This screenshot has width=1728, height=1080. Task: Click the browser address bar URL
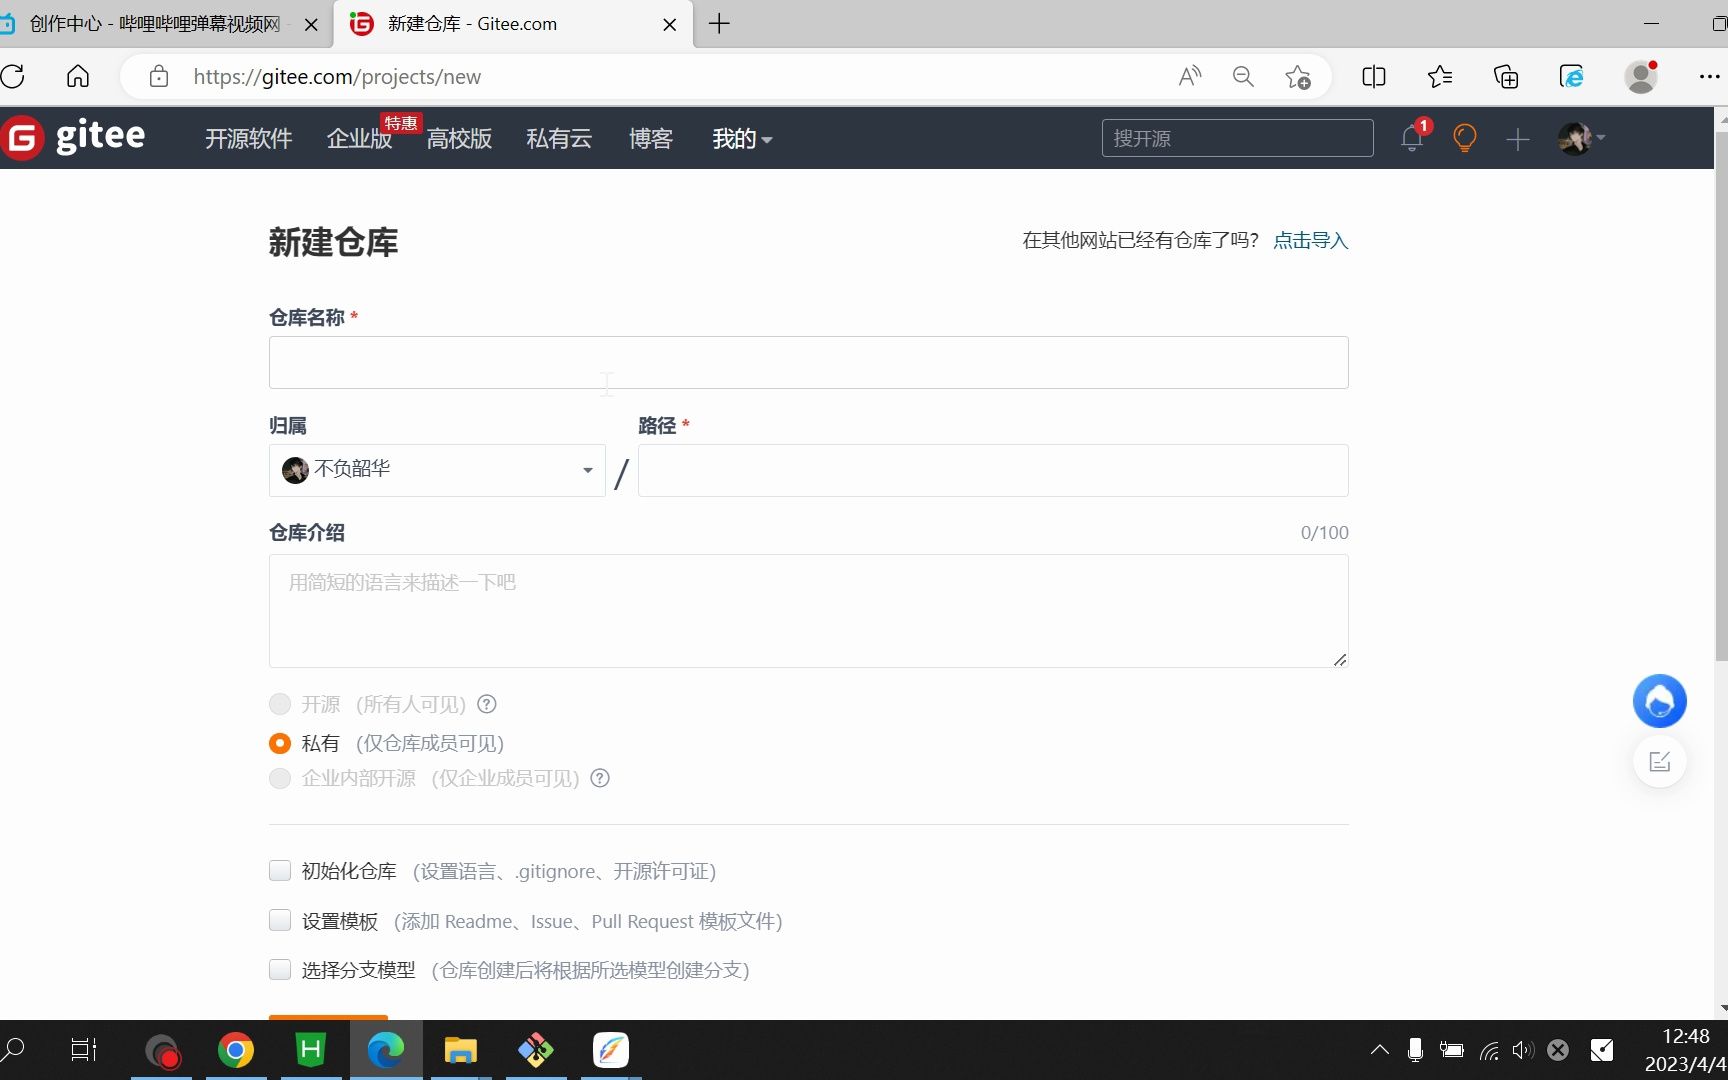[x=337, y=77]
